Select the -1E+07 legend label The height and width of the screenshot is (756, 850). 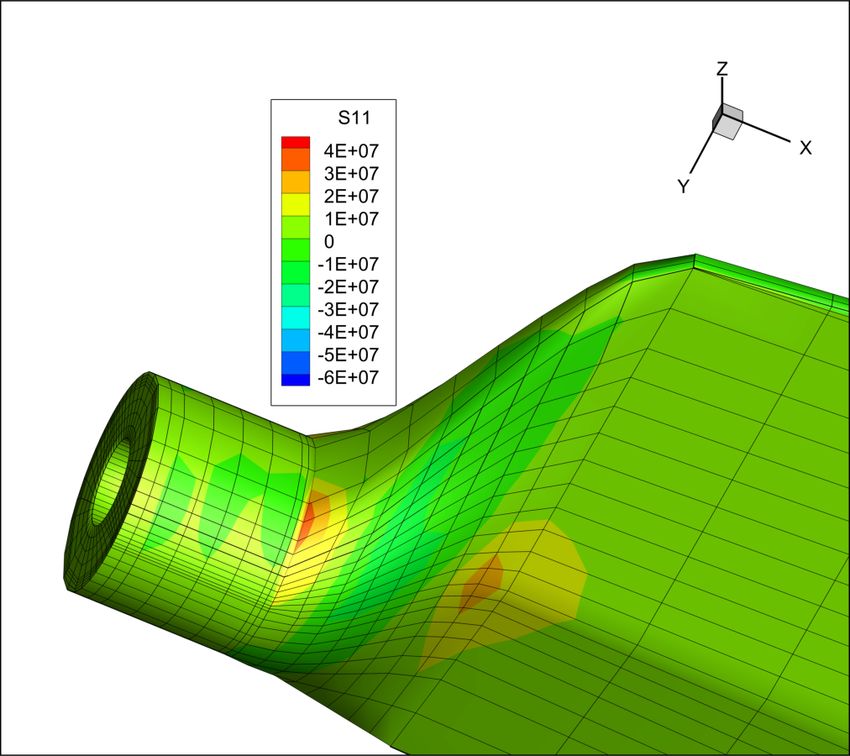pos(347,264)
